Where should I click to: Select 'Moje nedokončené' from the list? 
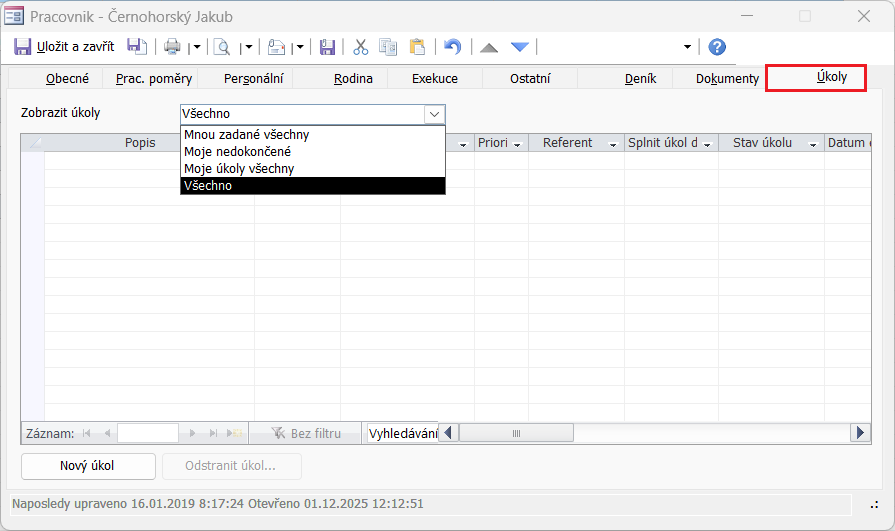pos(238,151)
